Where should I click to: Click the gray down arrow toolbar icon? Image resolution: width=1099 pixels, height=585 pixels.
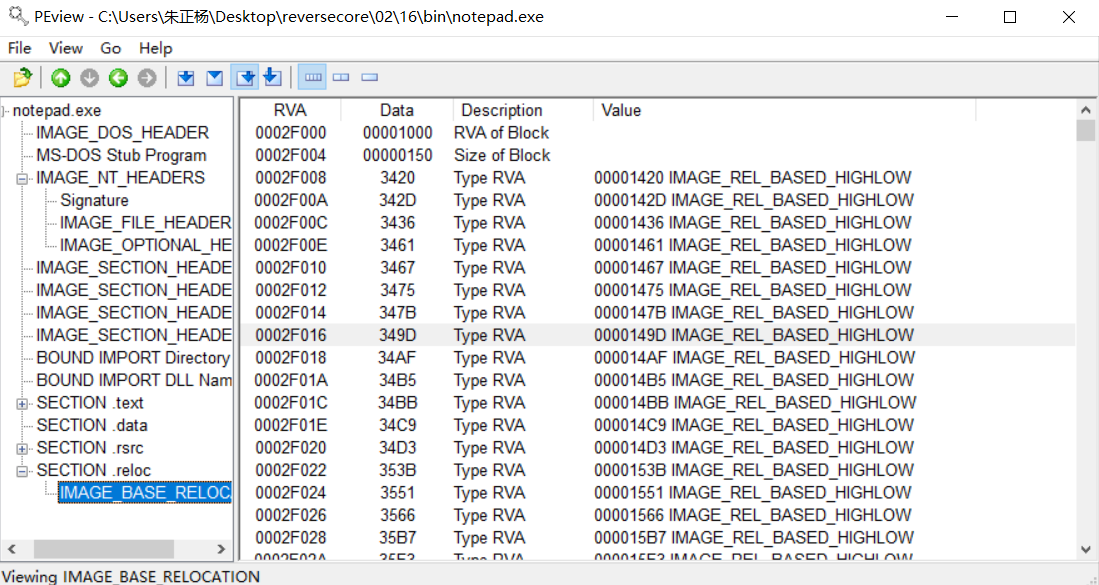click(90, 78)
